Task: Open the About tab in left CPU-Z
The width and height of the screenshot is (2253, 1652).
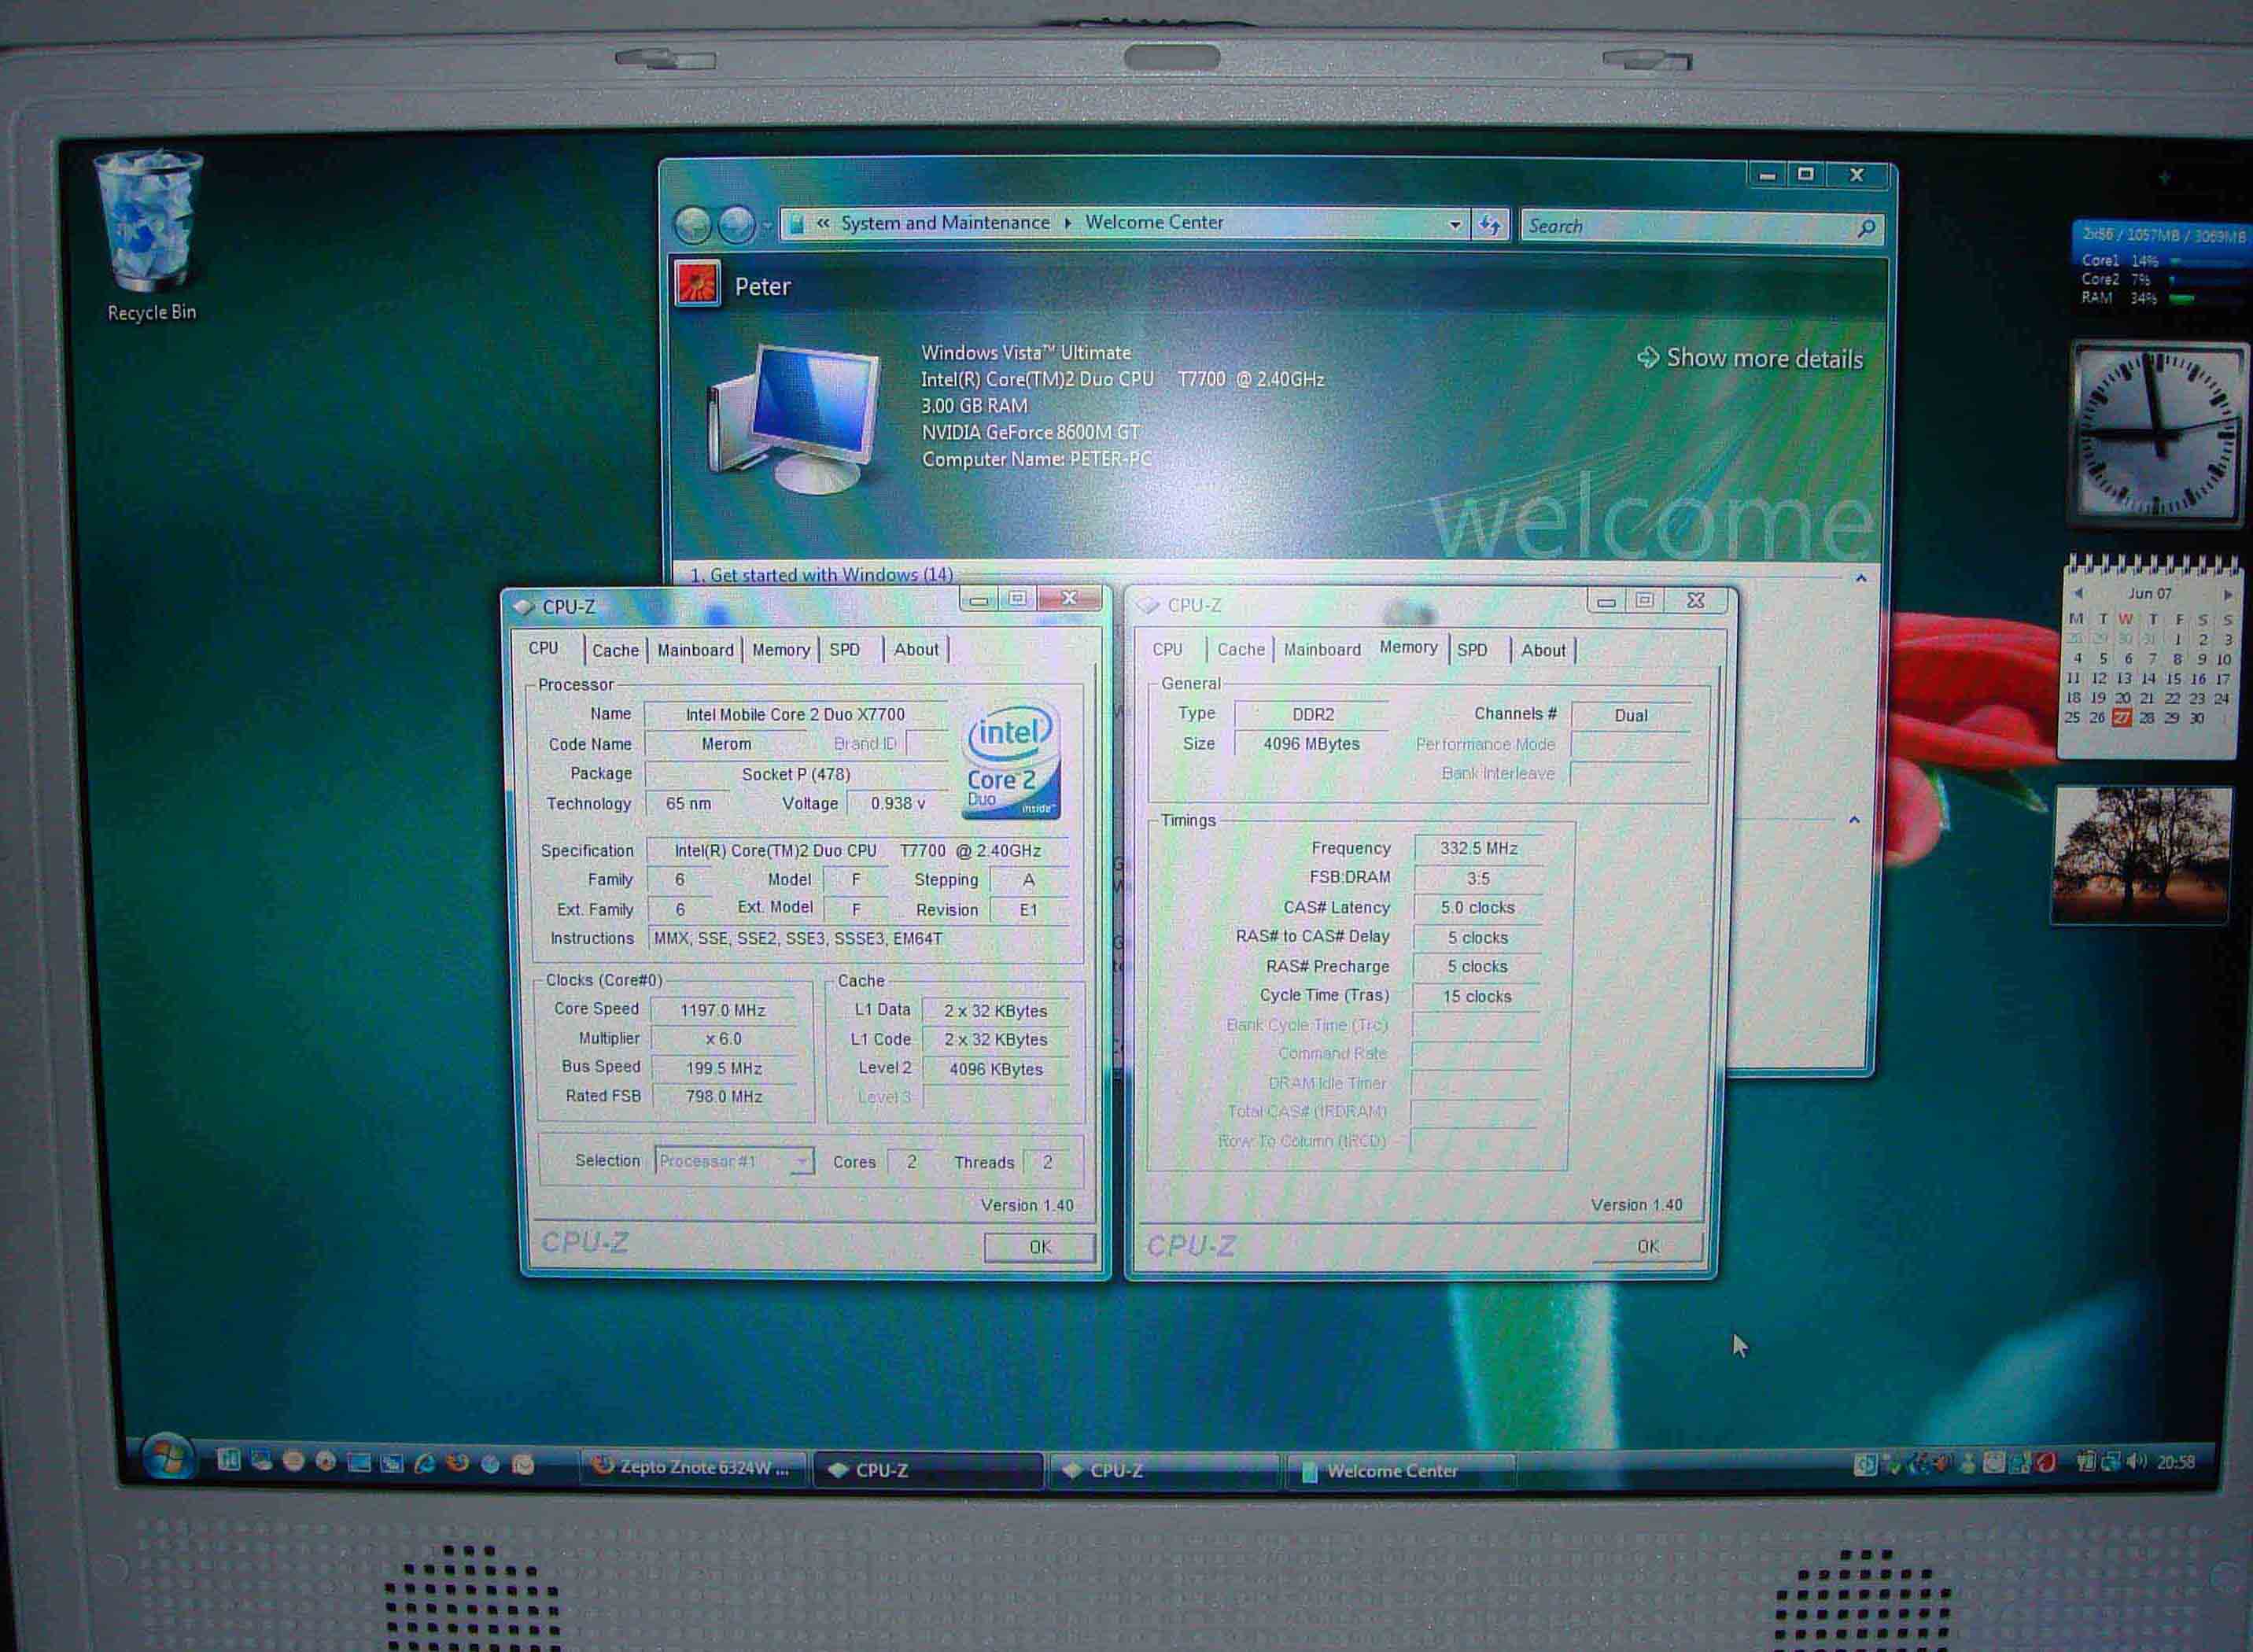Action: pyautogui.click(x=916, y=649)
